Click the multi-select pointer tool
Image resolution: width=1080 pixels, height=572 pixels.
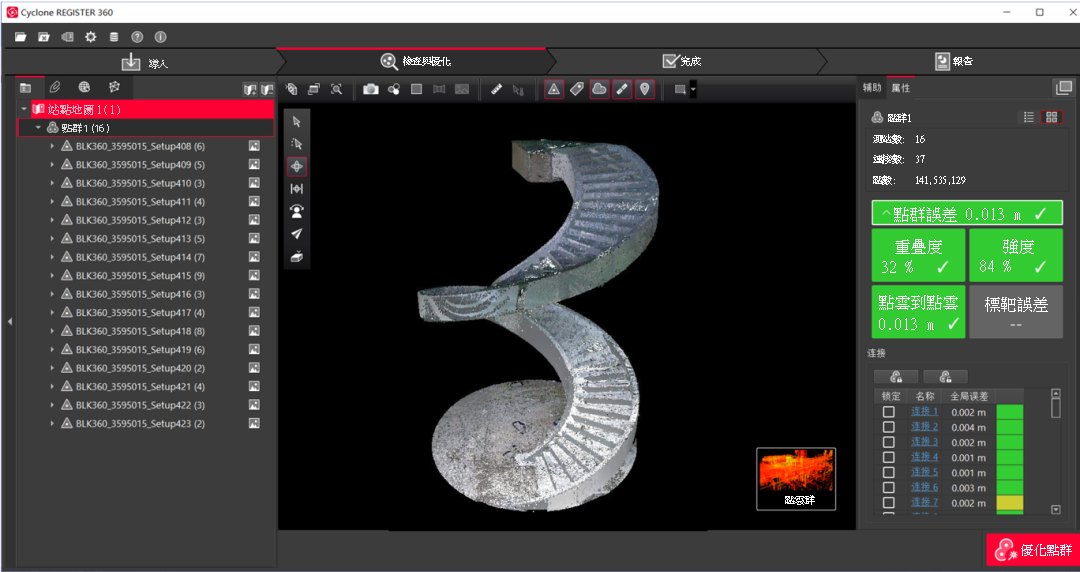[x=297, y=144]
